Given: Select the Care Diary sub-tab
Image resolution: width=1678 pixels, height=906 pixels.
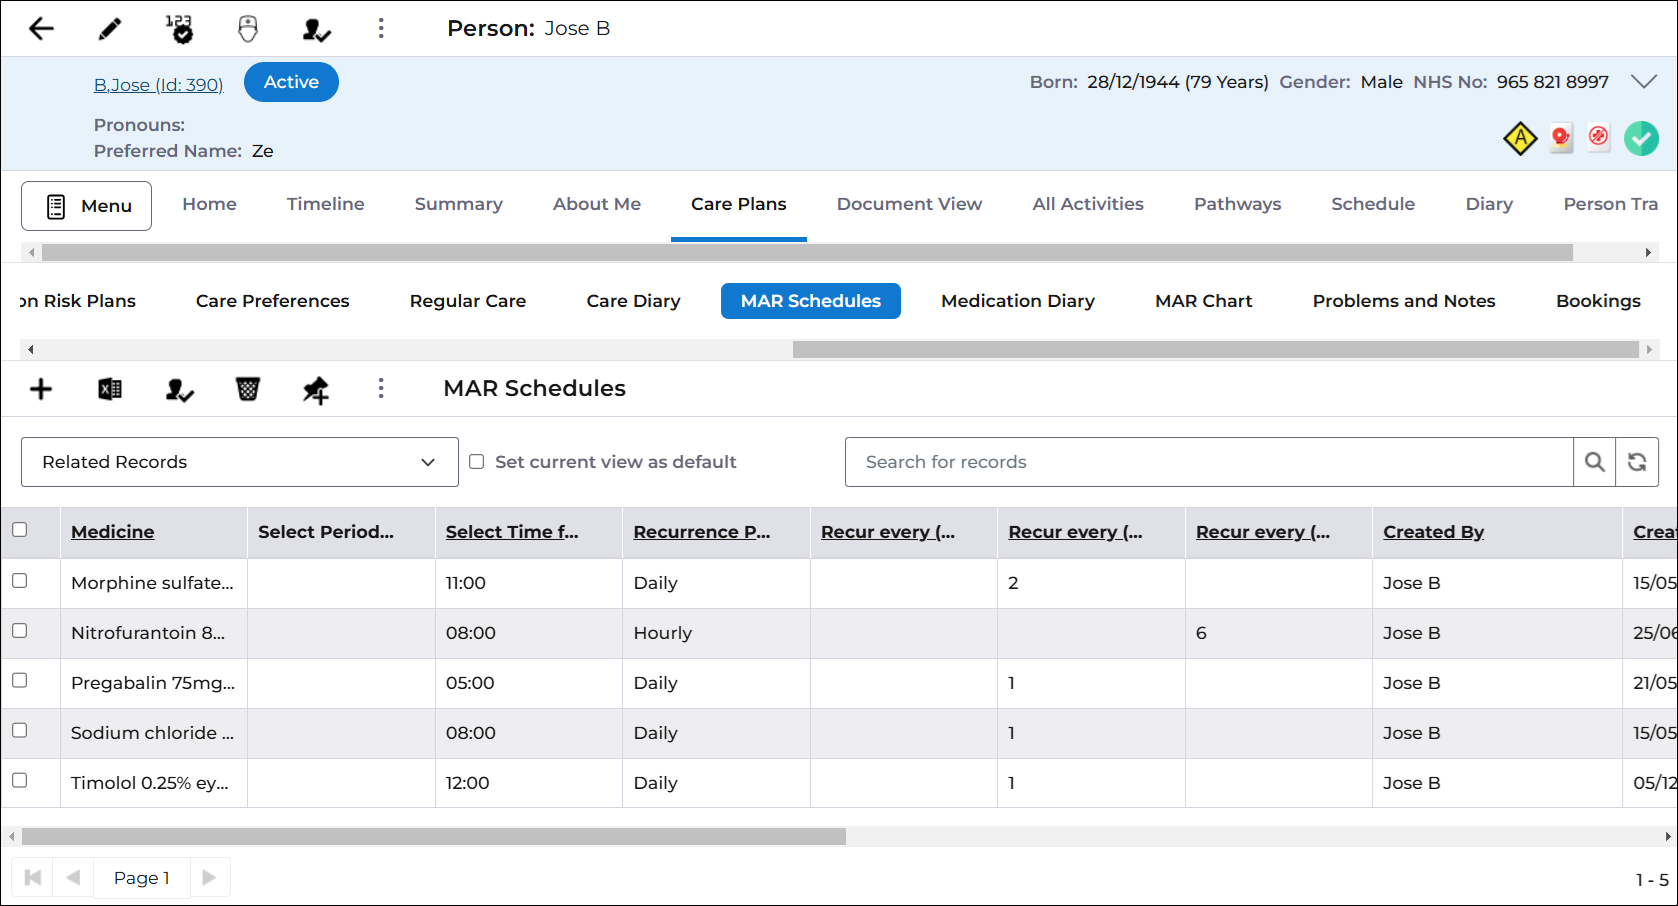Looking at the screenshot, I should [x=633, y=301].
